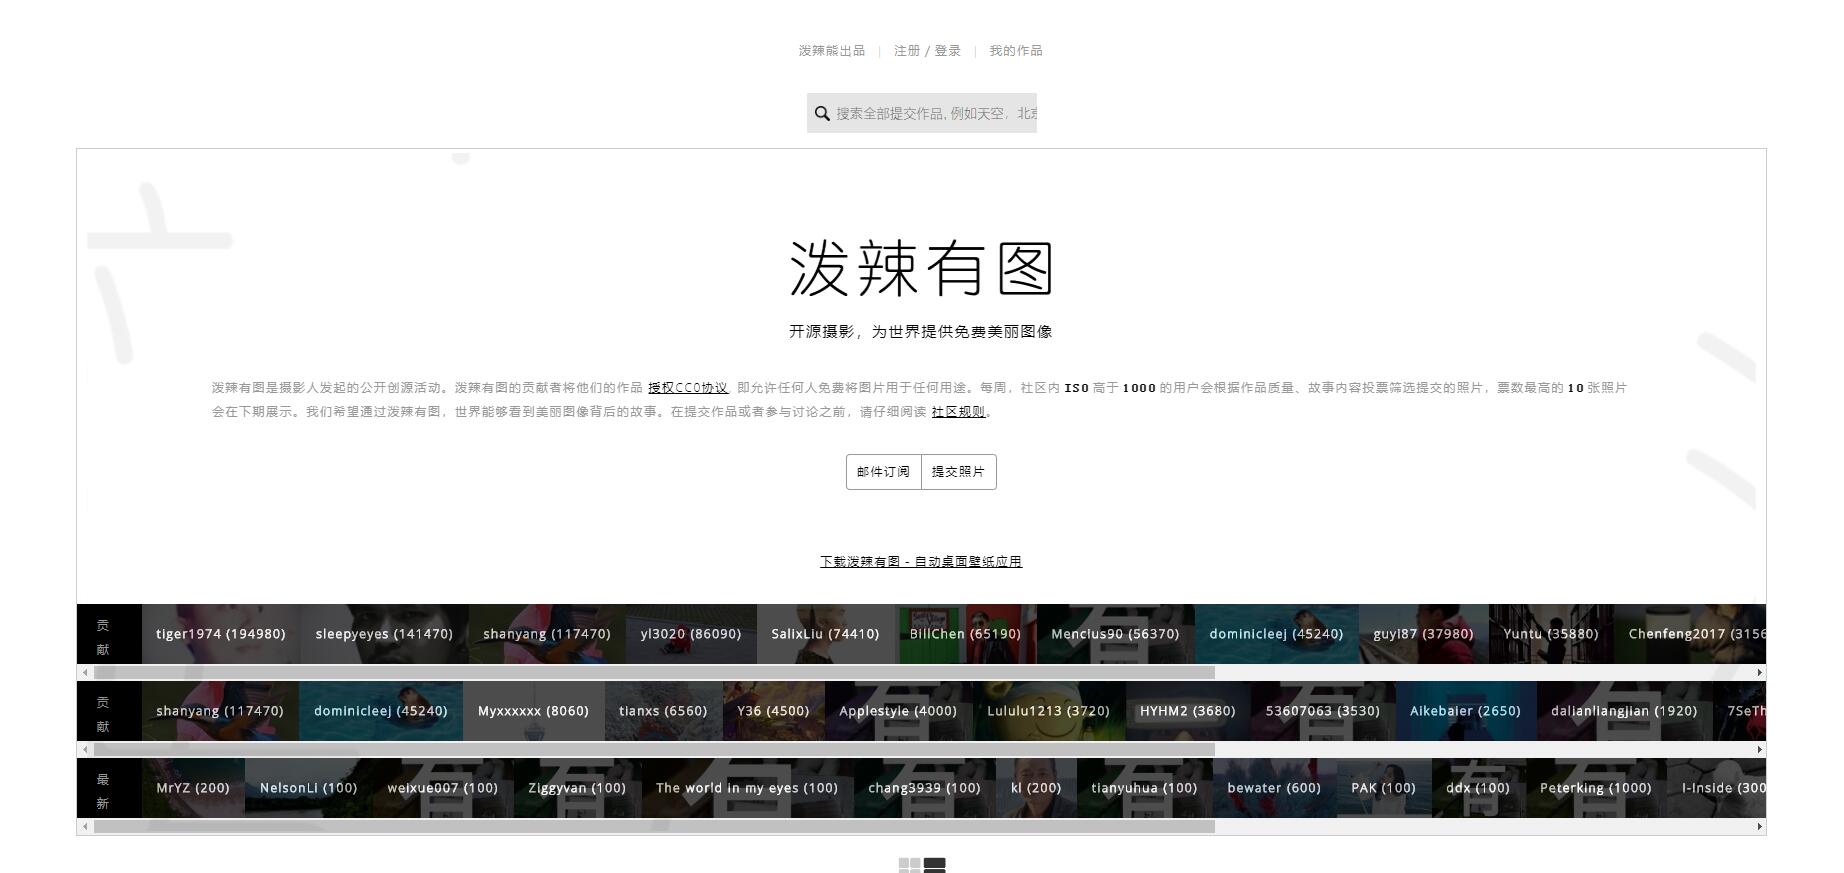The width and height of the screenshot is (1844, 873).
Task: Click the first contributor row scrollbar thumb
Action: pos(654,673)
